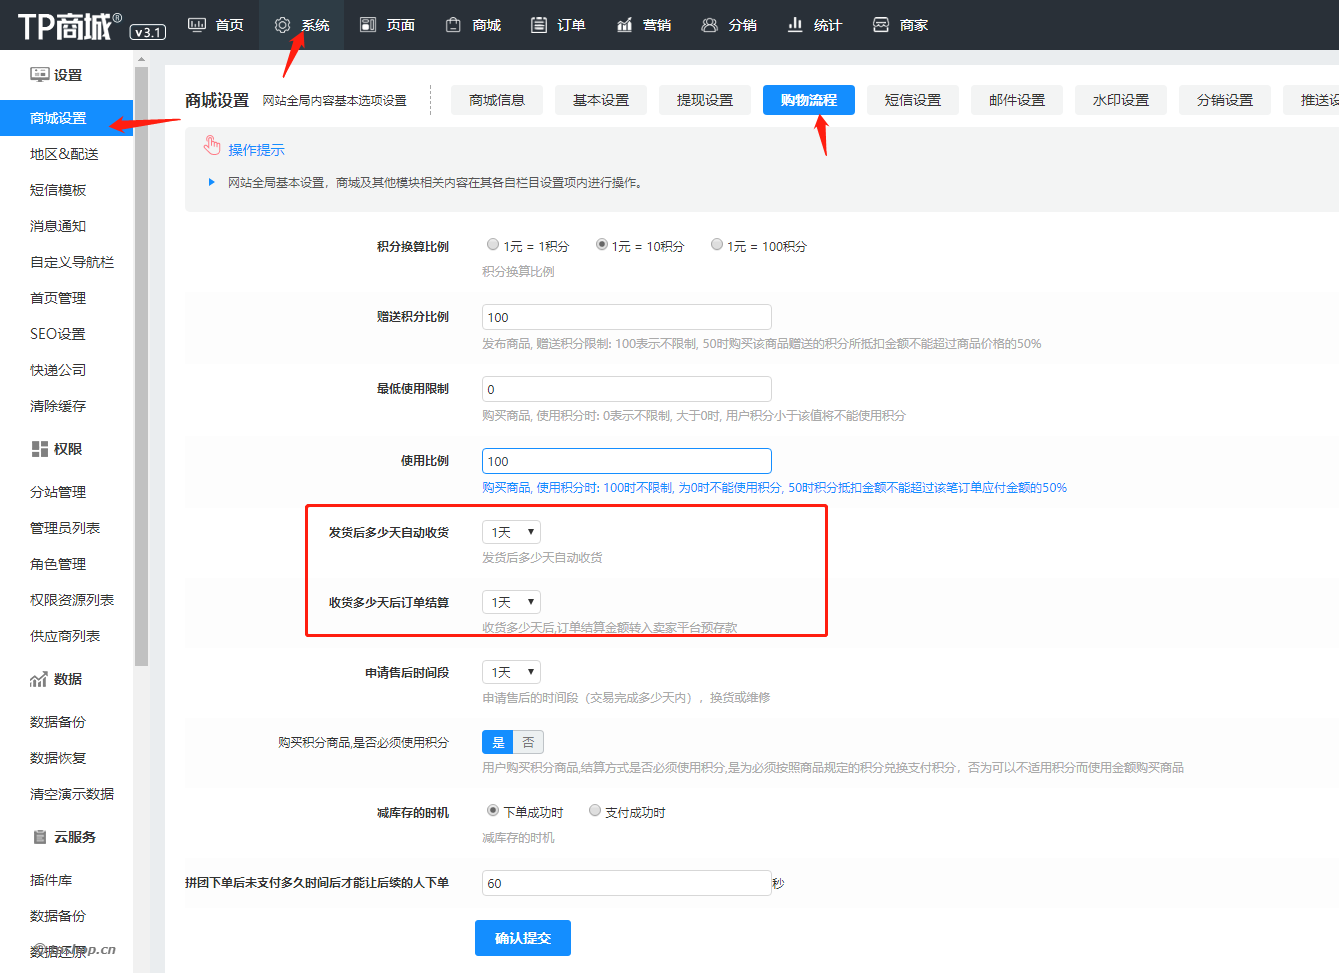
Task: Open the 收货多少天后订单结算 dropdown
Action: point(512,603)
